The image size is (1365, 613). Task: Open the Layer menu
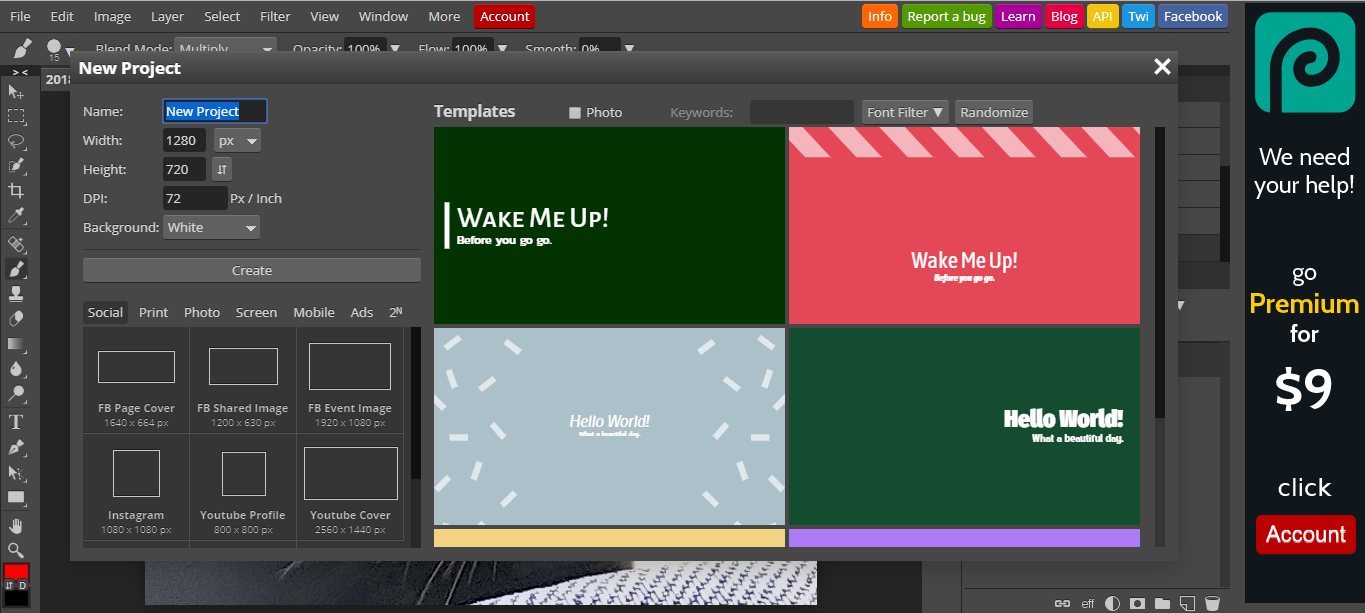click(167, 16)
